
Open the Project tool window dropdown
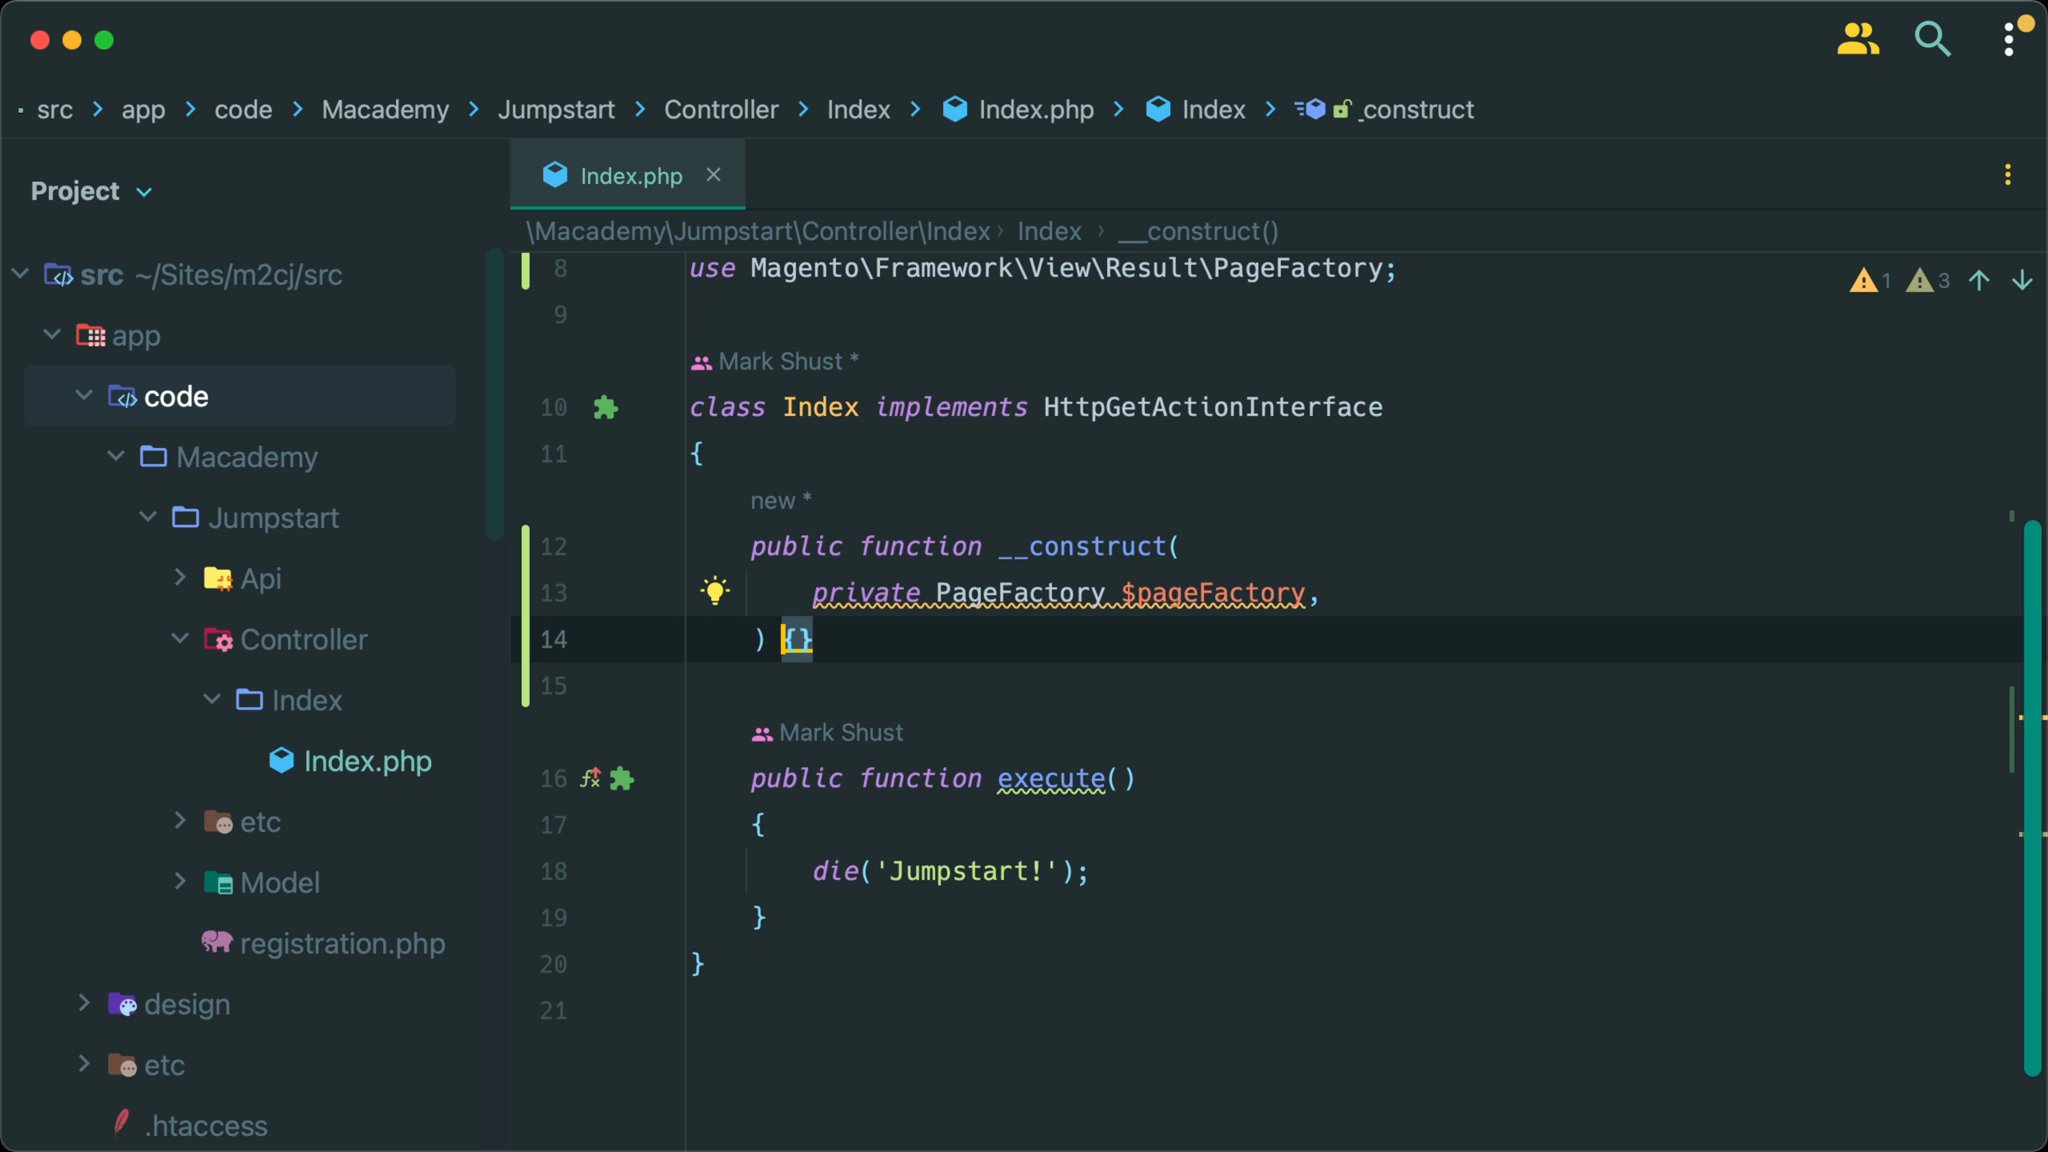[143, 191]
